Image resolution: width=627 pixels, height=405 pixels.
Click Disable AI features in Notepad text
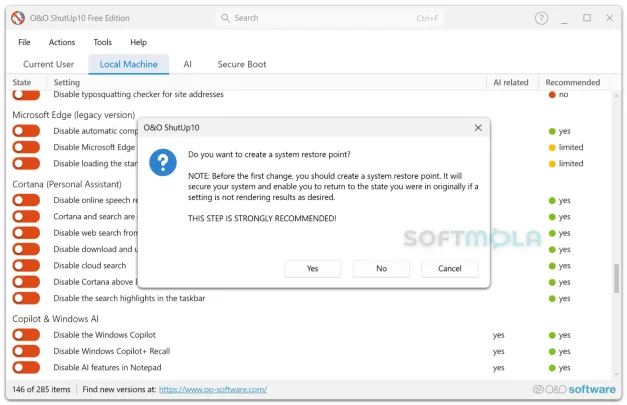pyautogui.click(x=107, y=367)
